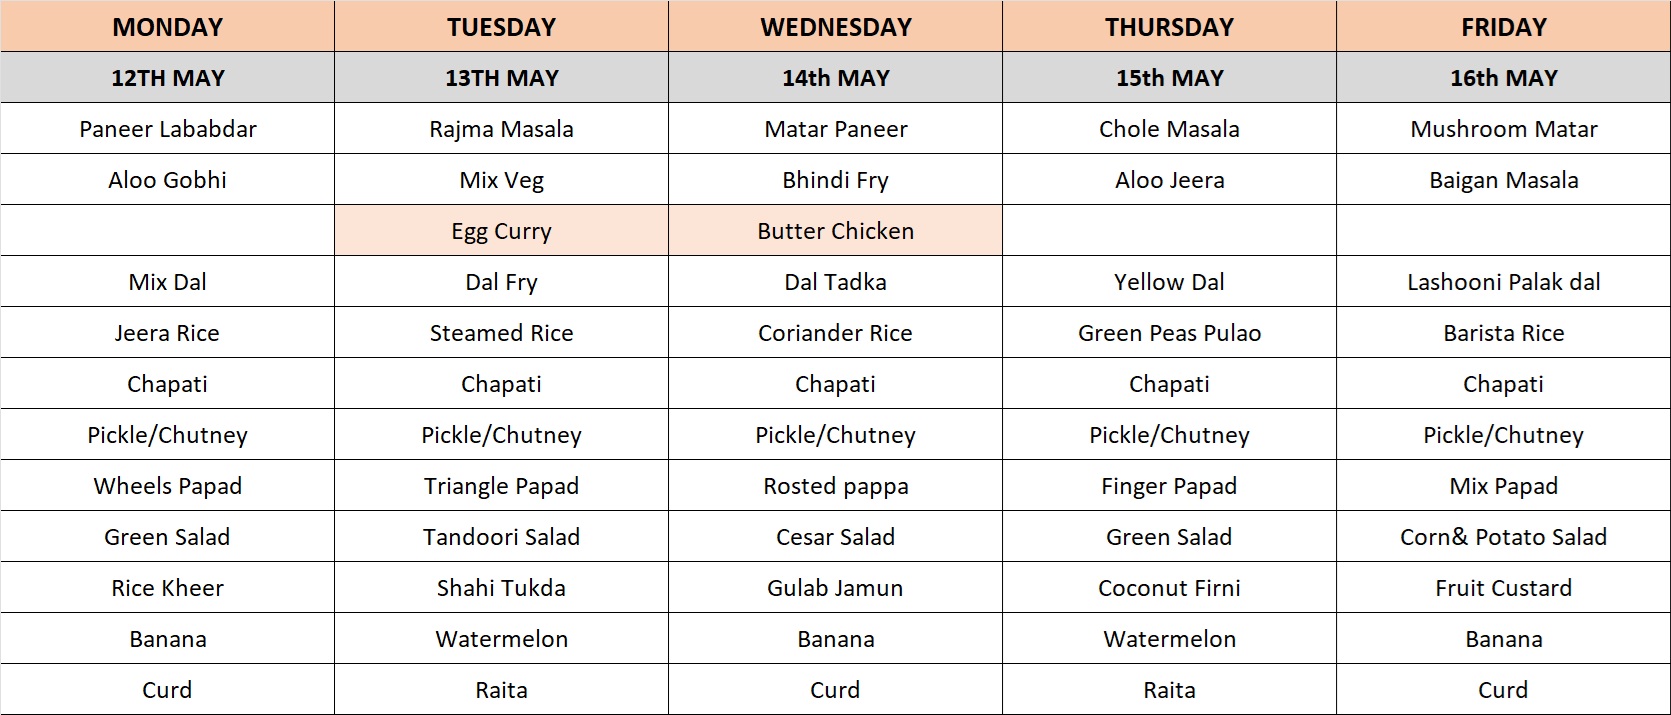Select the Green Peas Pulao cell
The image size is (1671, 715).
(x=1169, y=332)
